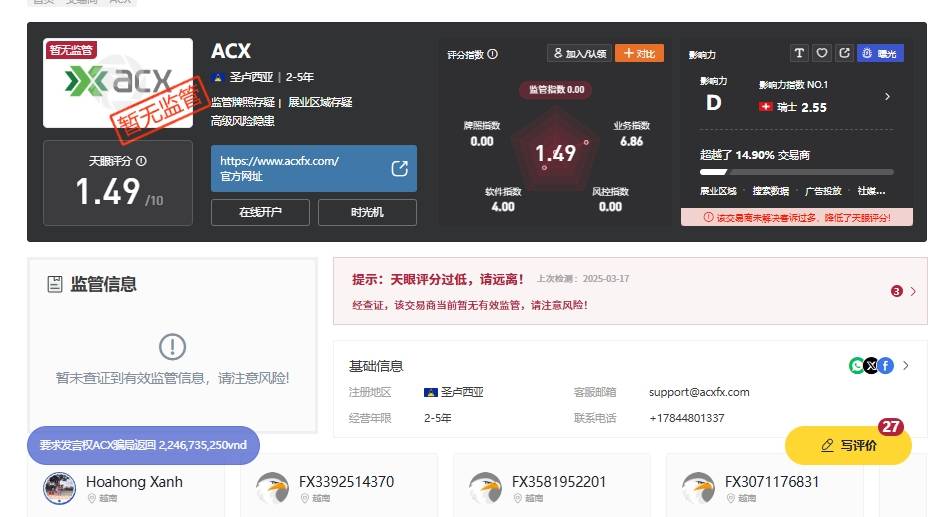Click 风控指数 0.00 value
Image resolution: width=952 pixels, height=517 pixels.
pos(610,207)
